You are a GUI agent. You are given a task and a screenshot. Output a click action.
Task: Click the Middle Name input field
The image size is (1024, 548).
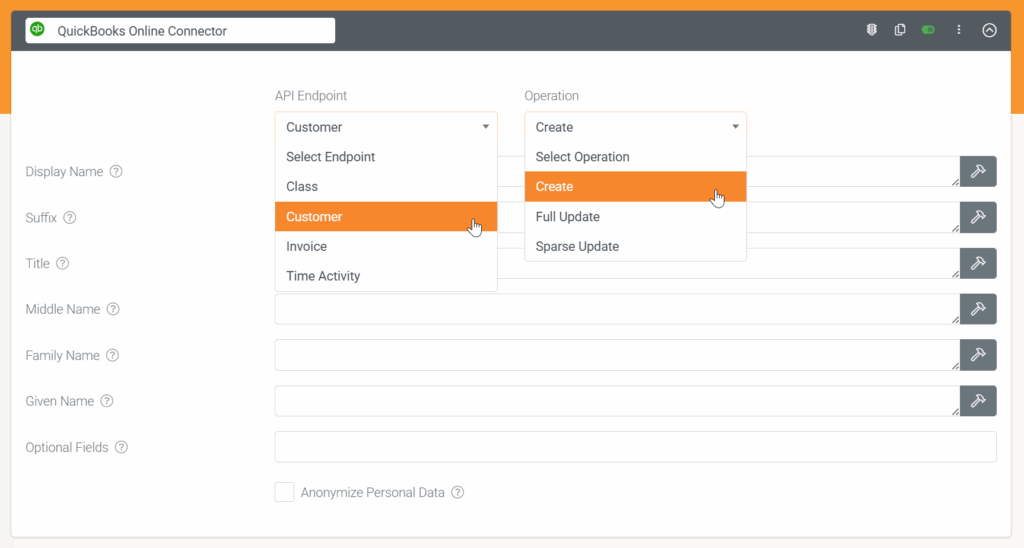(617, 309)
